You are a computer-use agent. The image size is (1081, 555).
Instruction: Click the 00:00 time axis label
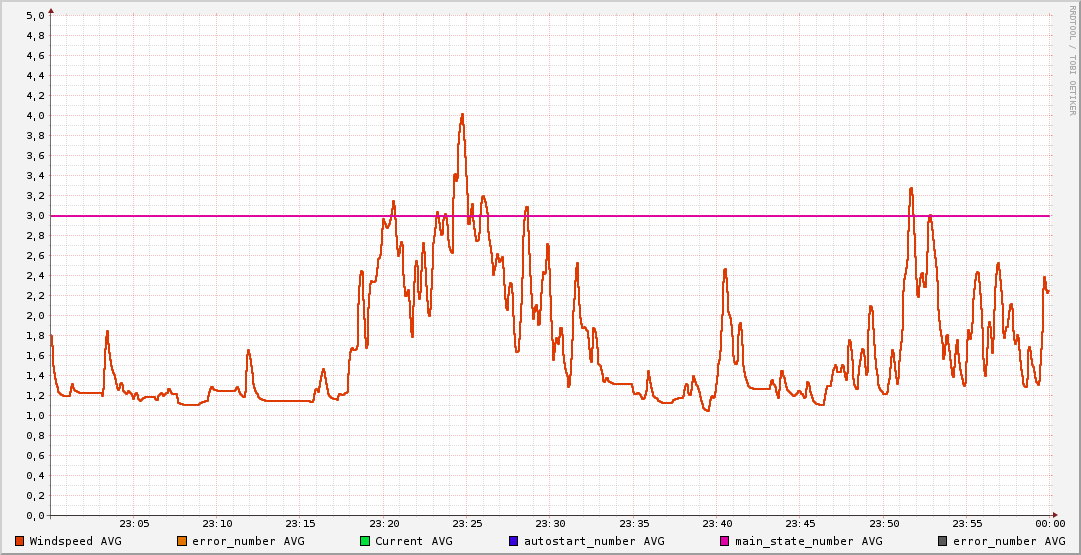(x=1049, y=523)
